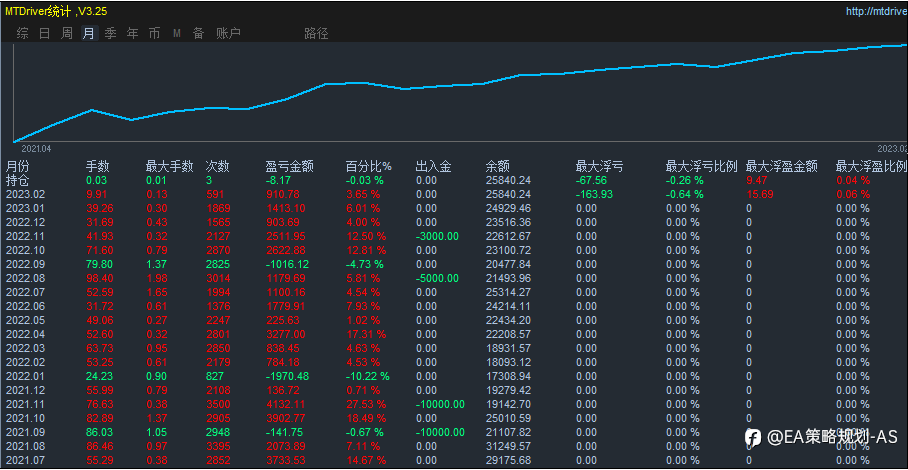Click the 路径 path label

point(316,34)
